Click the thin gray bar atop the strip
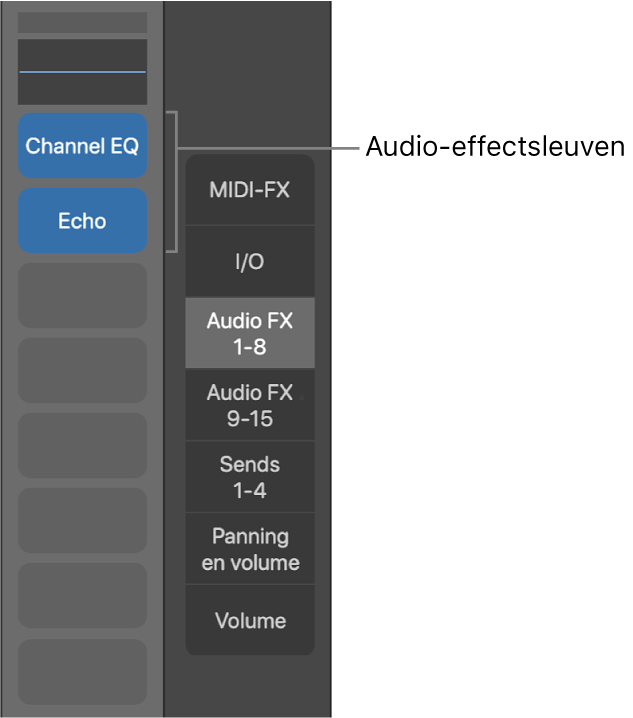Viewport: 633px width, 718px height. coord(82,22)
